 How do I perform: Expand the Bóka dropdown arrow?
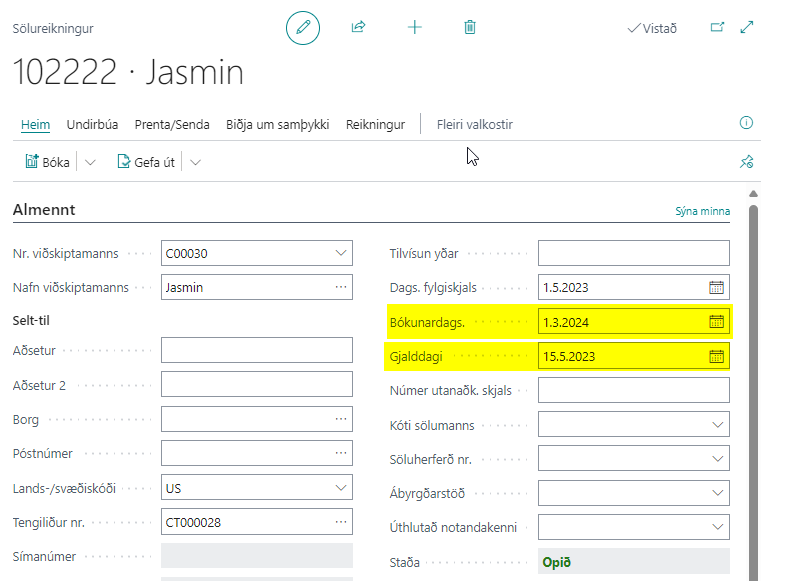[90, 162]
